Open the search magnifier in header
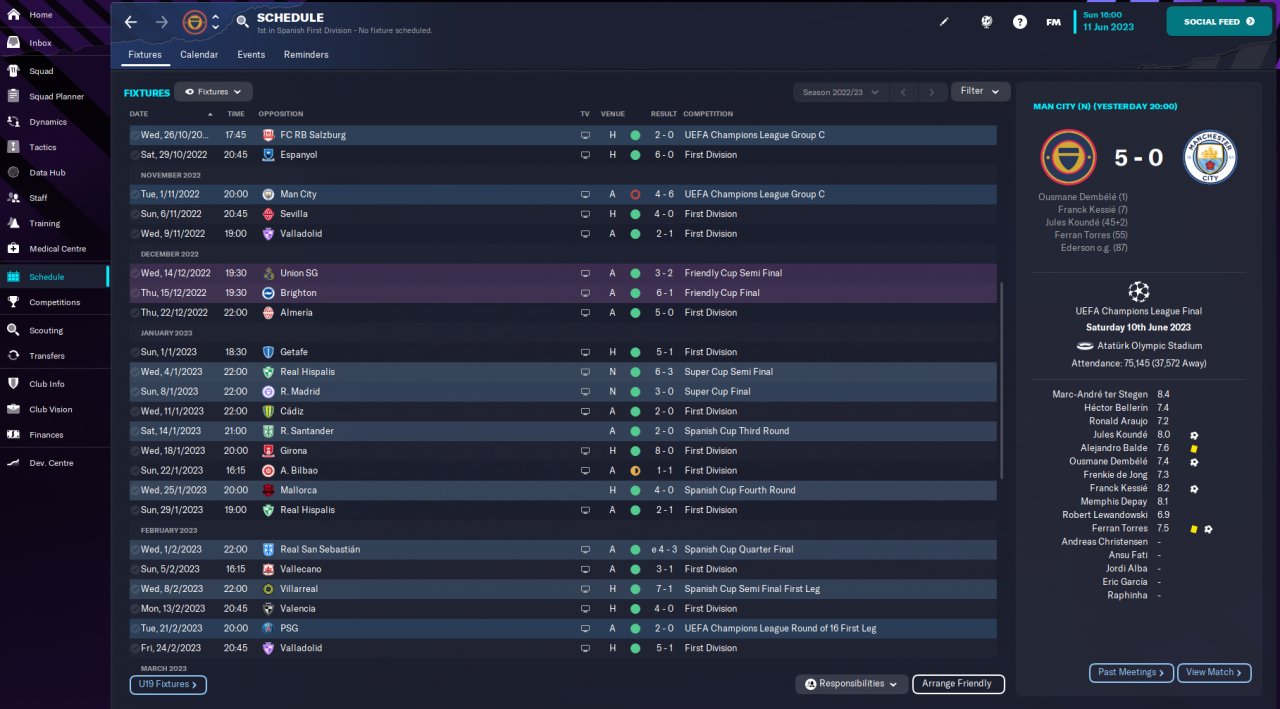This screenshot has height=709, width=1280. point(243,21)
